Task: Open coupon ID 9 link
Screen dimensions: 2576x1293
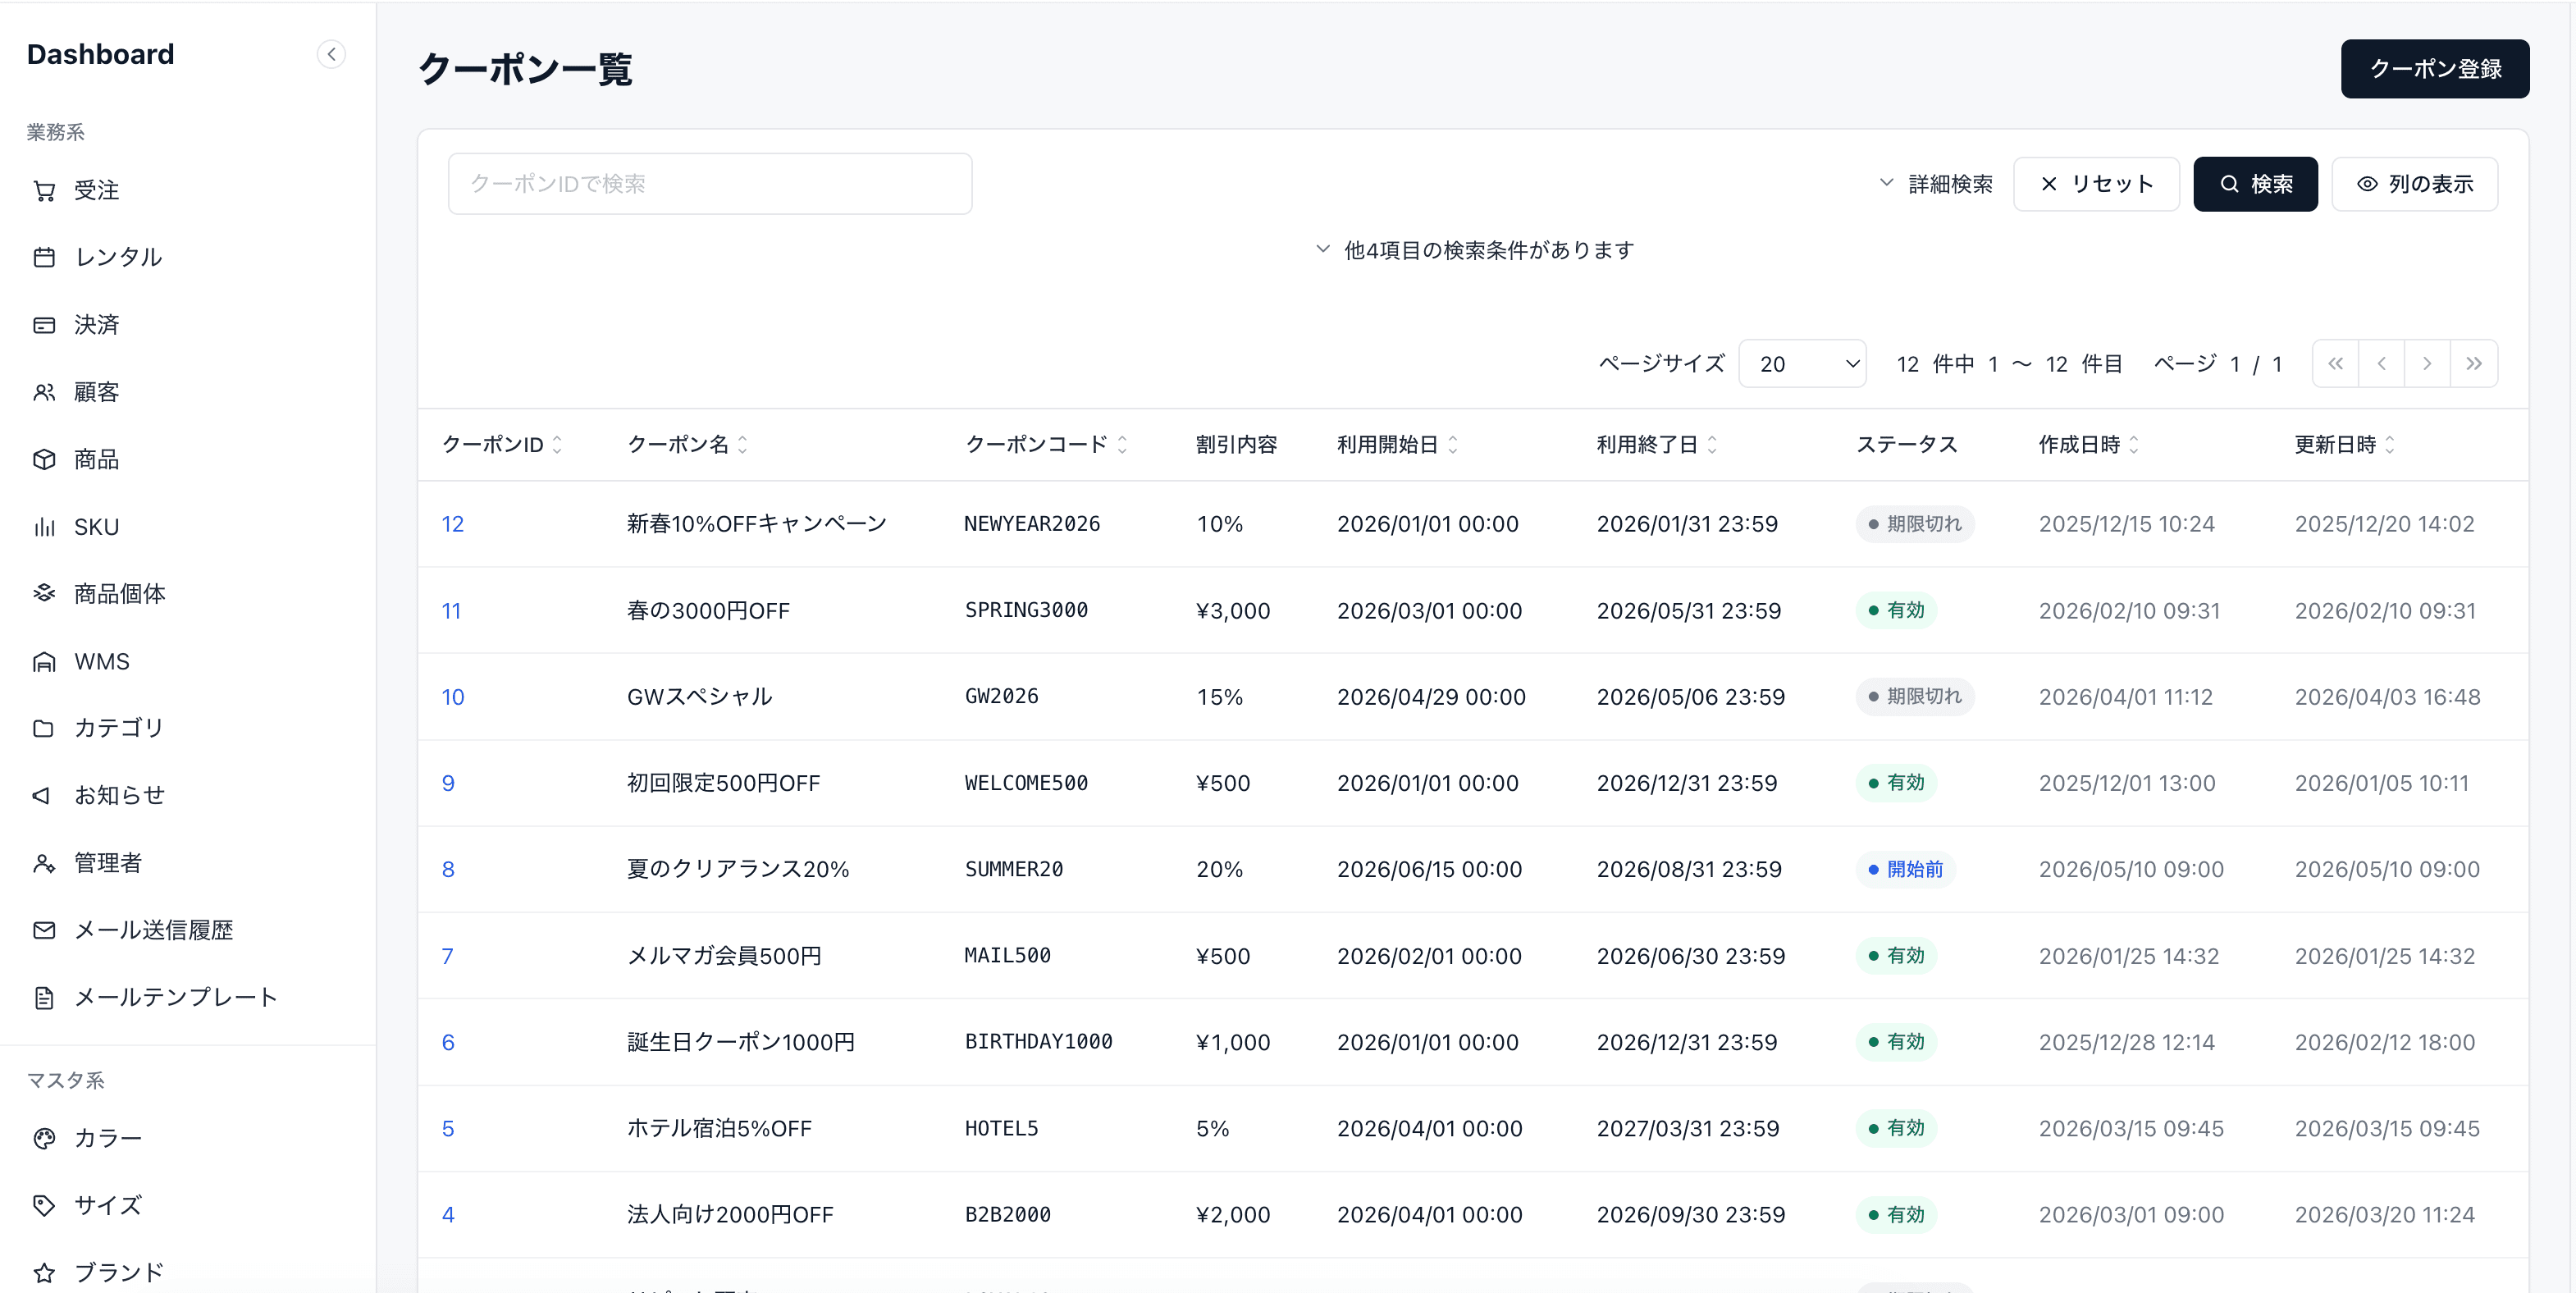Action: point(448,783)
